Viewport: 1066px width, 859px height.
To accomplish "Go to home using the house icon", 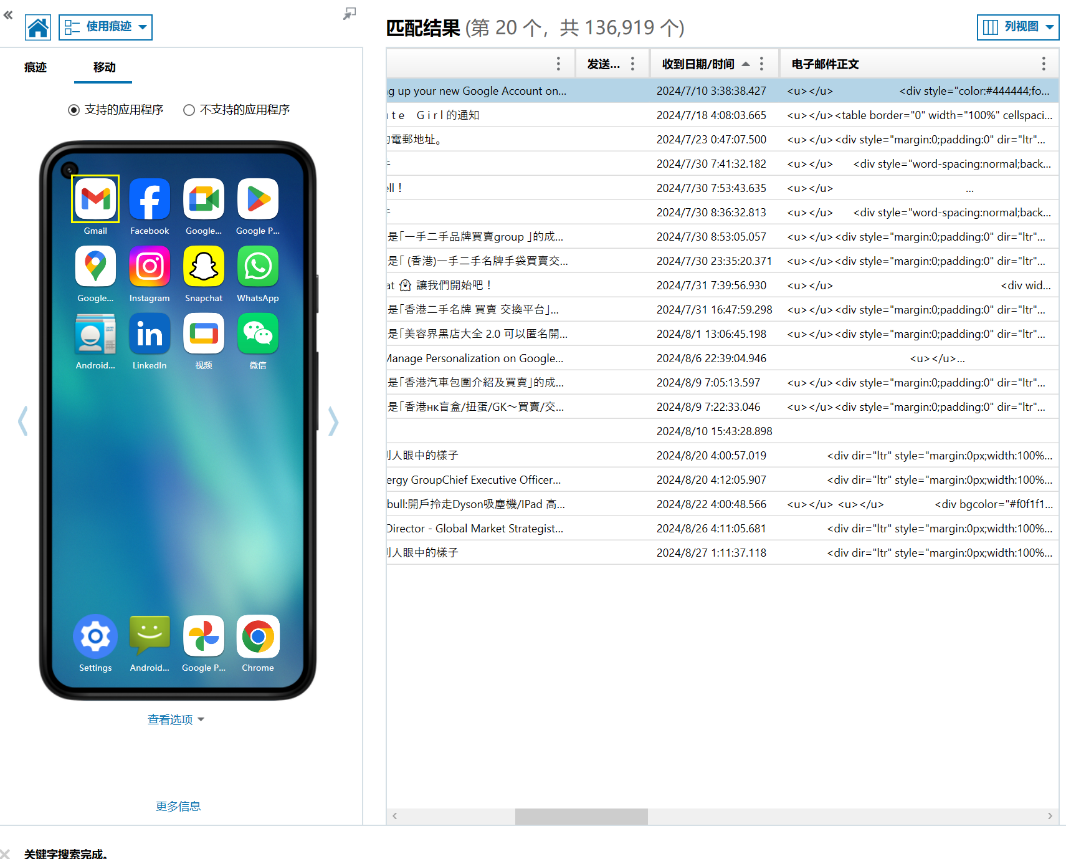I will (38, 27).
